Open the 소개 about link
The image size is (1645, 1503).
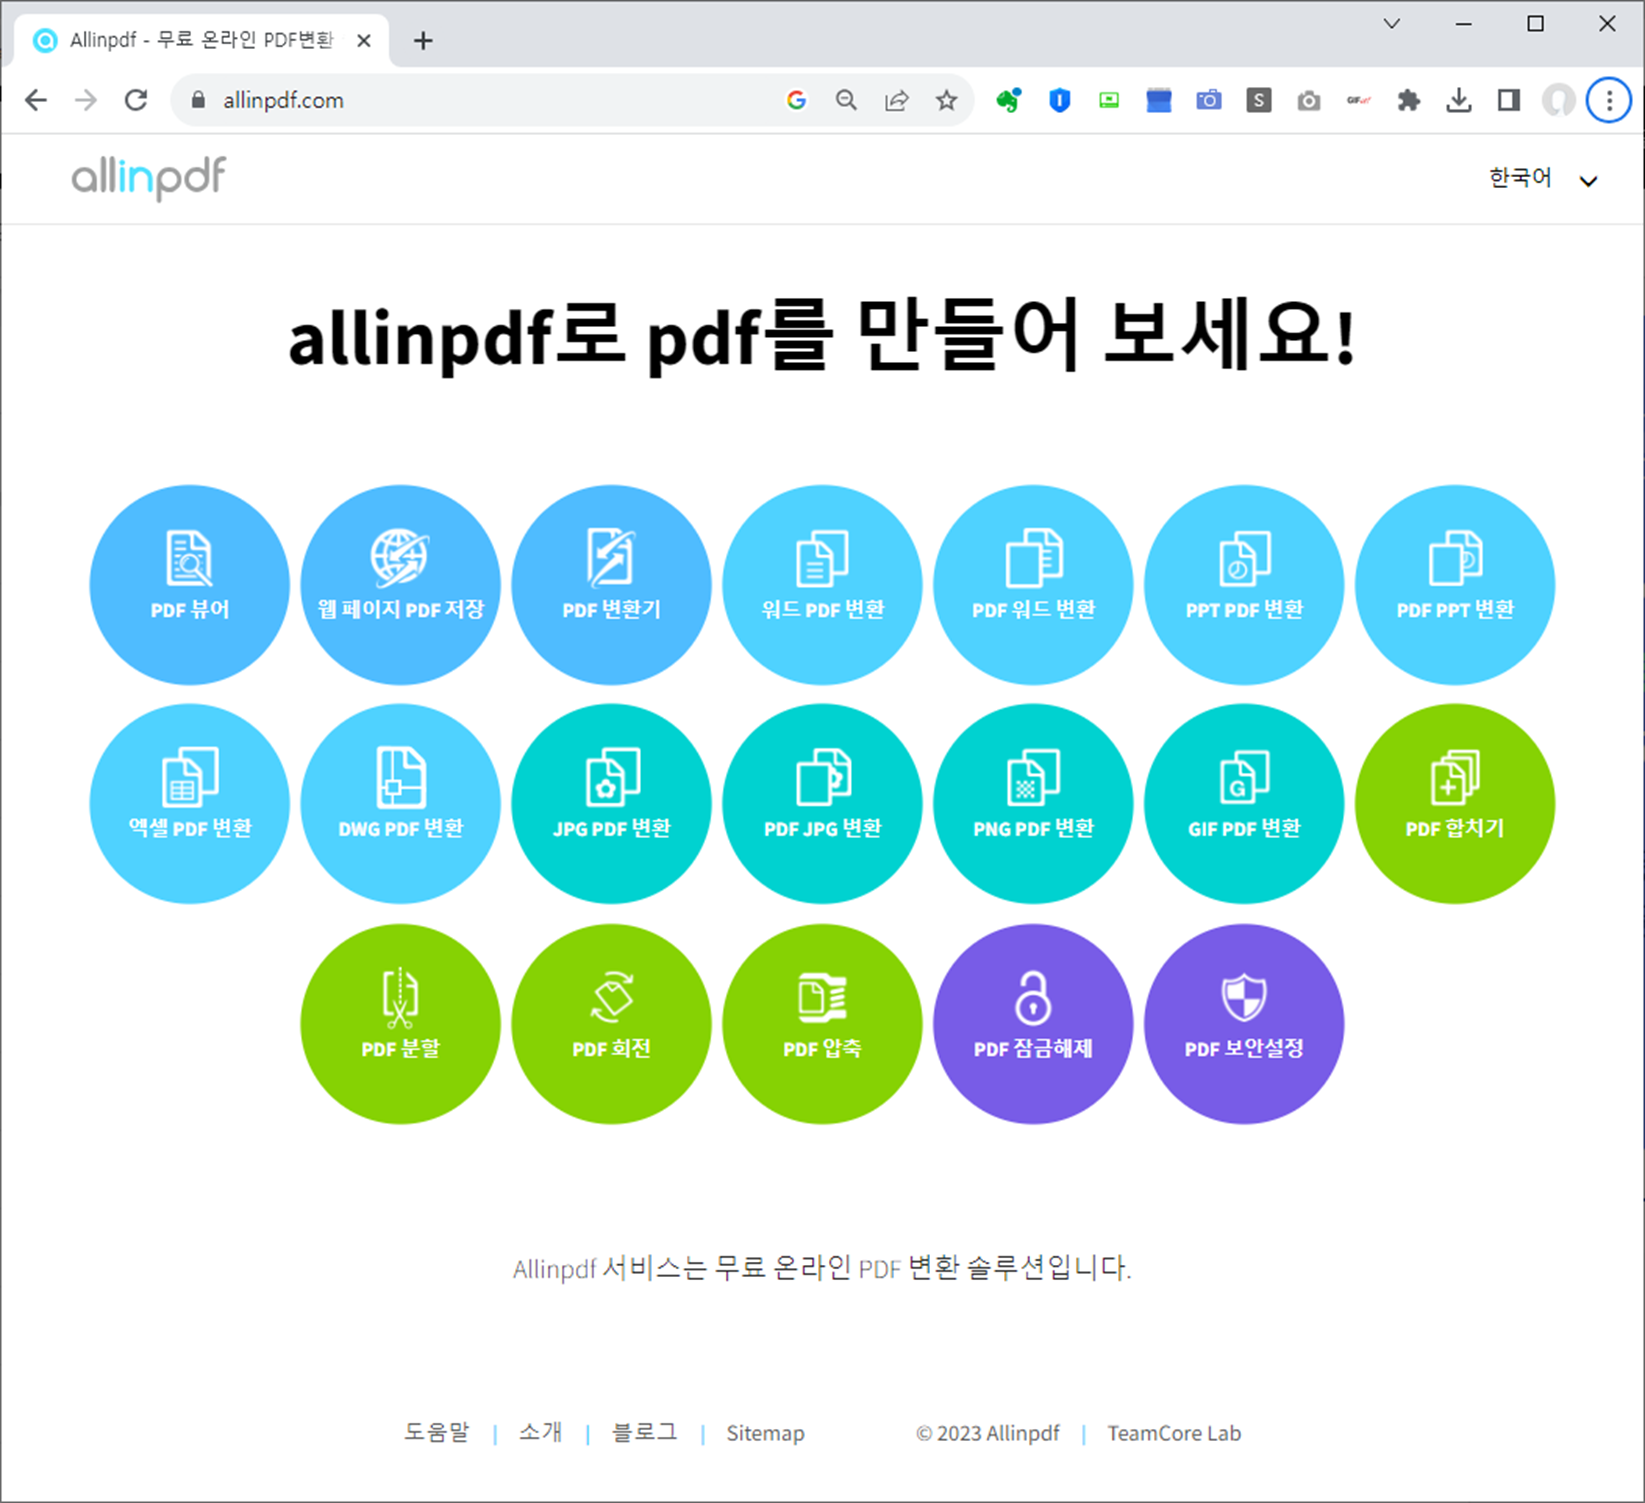pos(541,1433)
